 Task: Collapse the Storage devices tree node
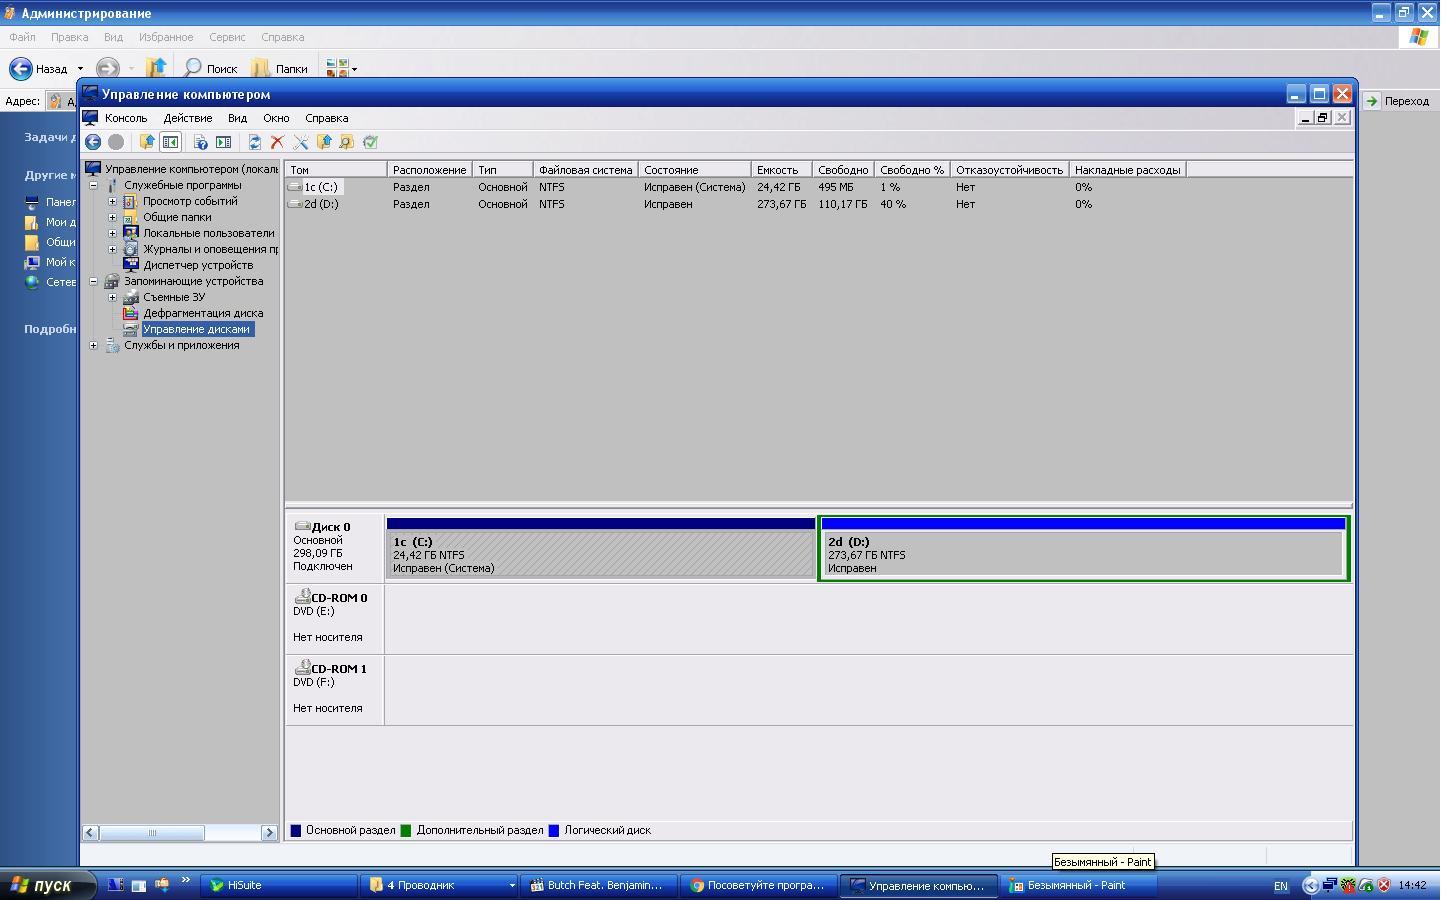point(94,281)
